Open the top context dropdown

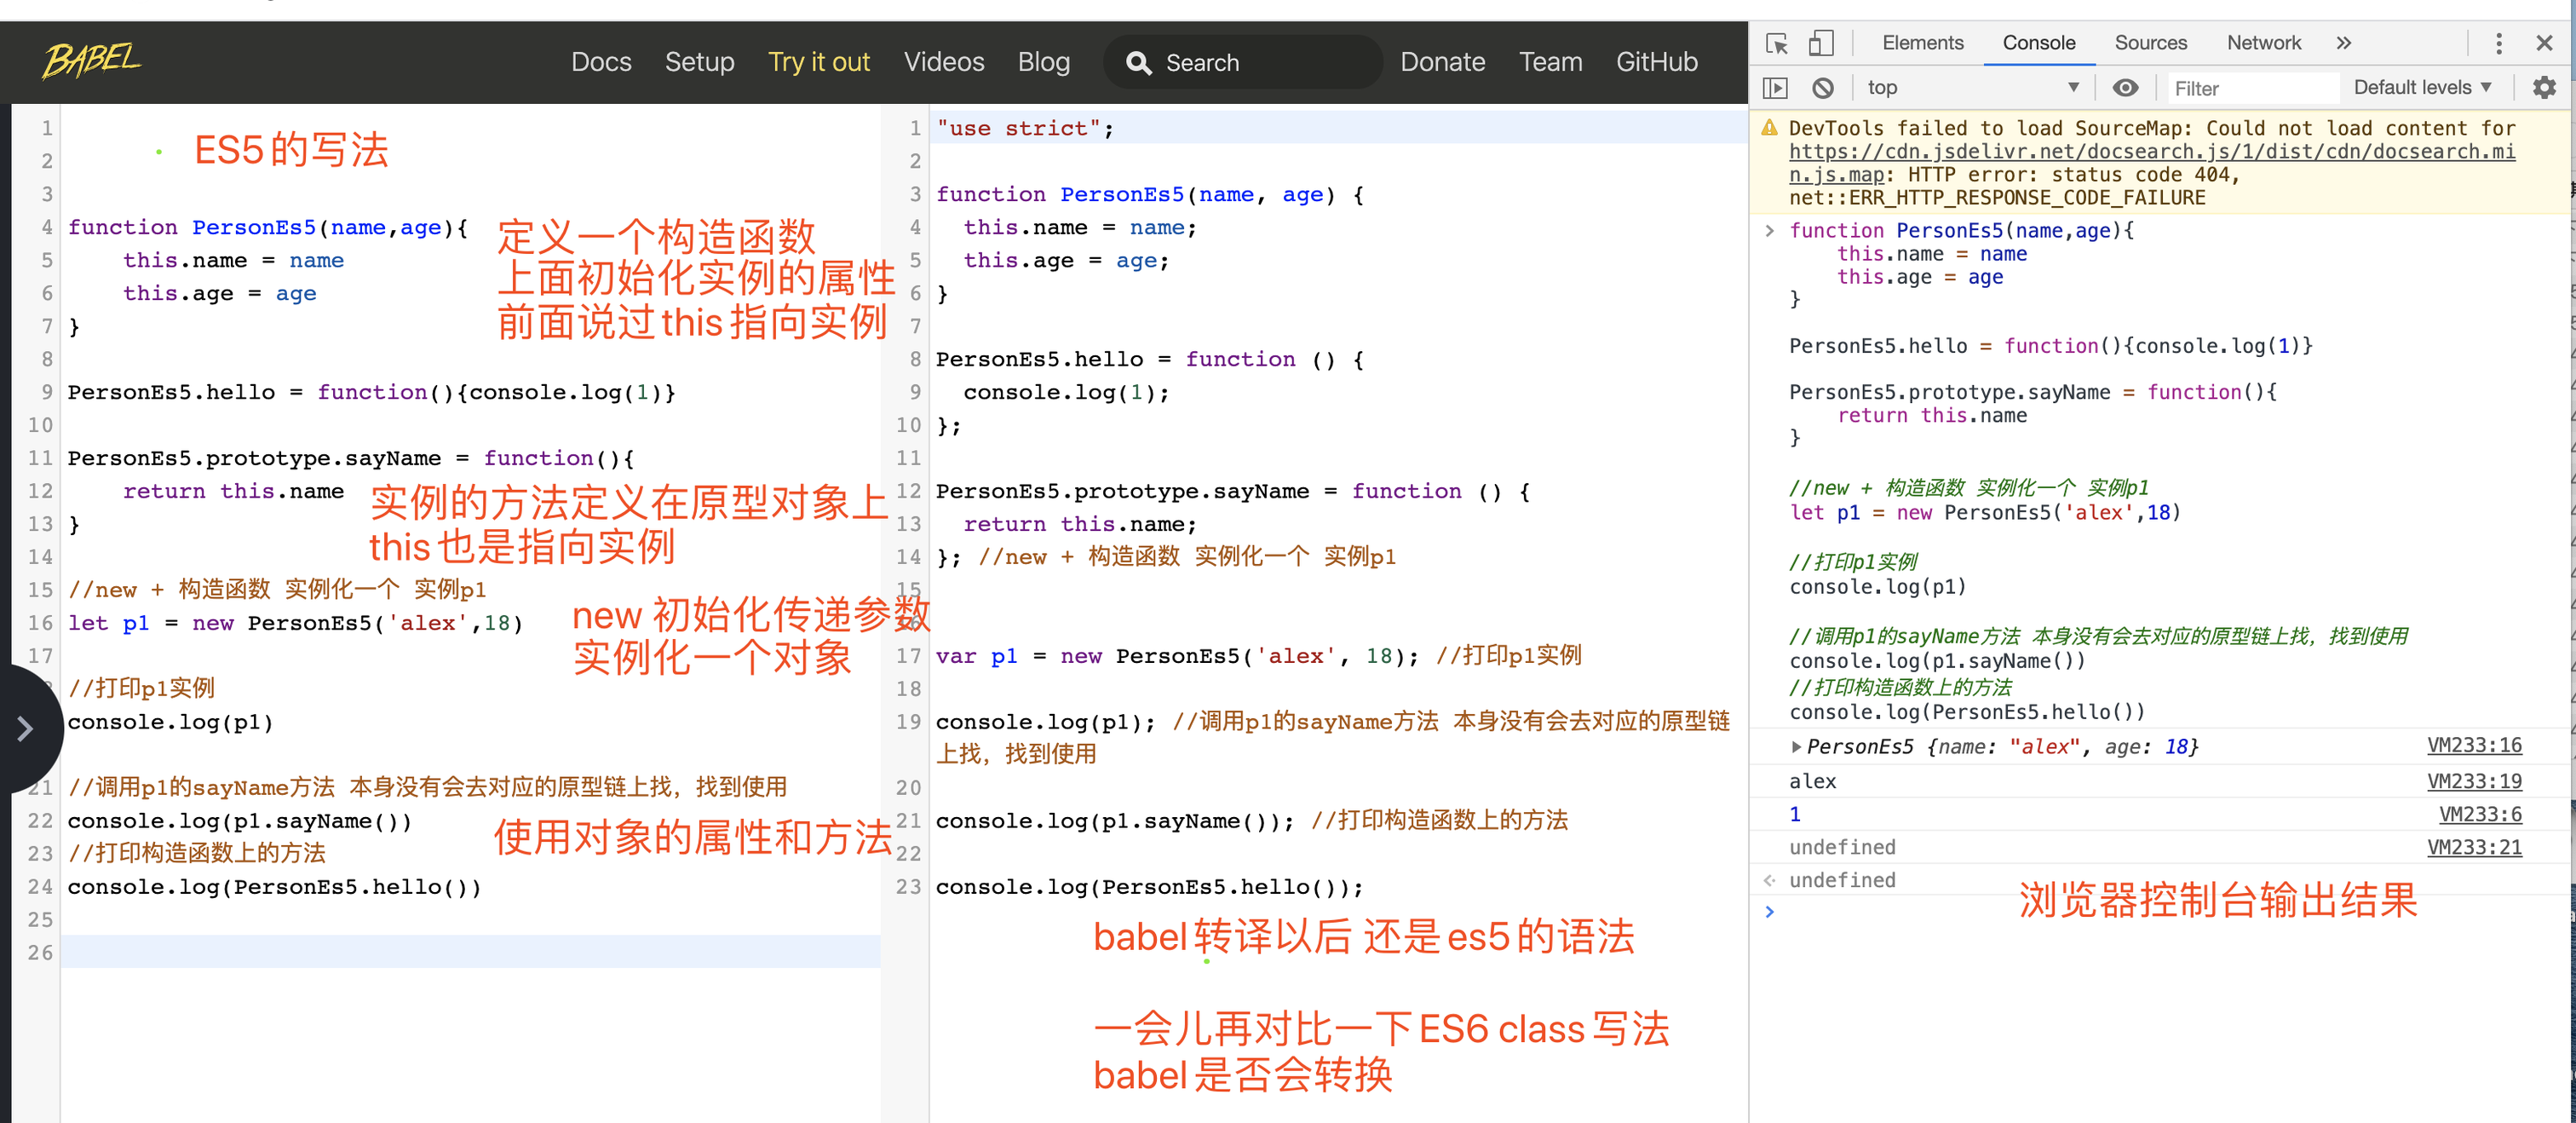[x=1972, y=88]
